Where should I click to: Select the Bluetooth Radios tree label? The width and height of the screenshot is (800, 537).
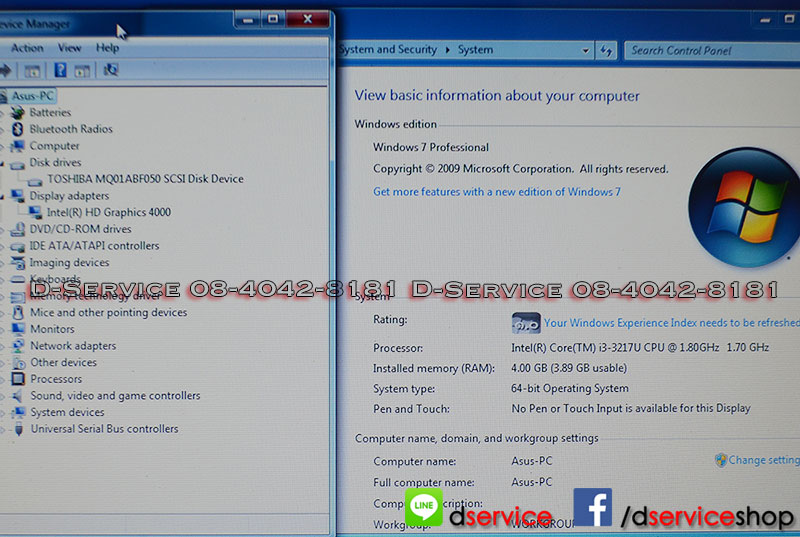pos(71,129)
